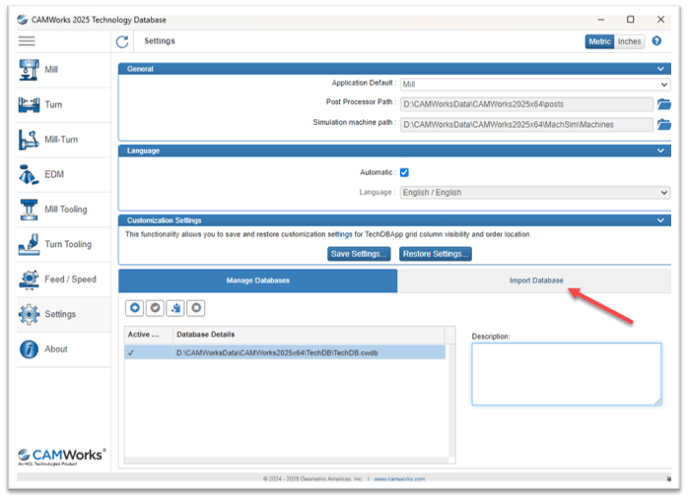Browse folder for Simulation machine path
The width and height of the screenshot is (688, 500).
tap(664, 125)
